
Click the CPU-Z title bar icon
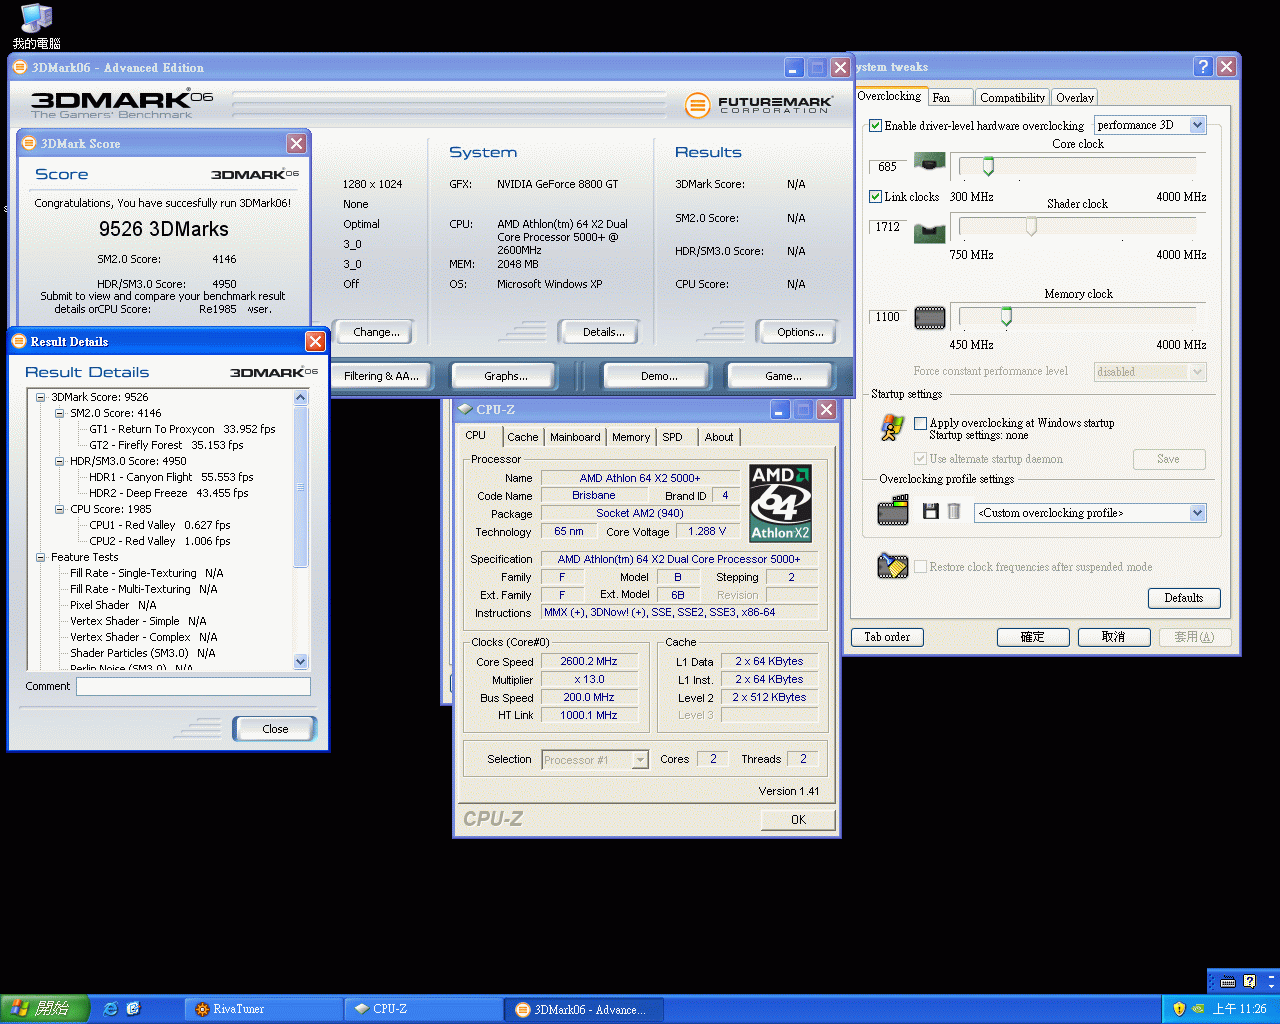point(465,409)
